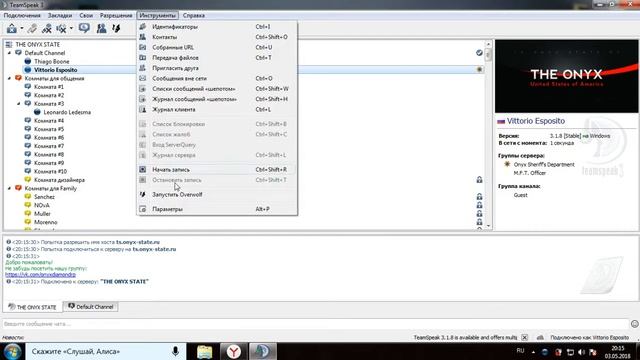The width and height of the screenshot is (640, 360).
Task: Select the NOvA family channel
Action: [x=42, y=205]
